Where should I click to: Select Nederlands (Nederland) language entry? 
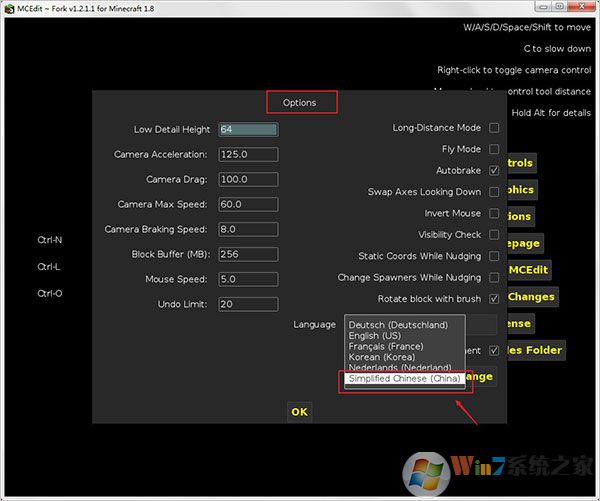click(x=399, y=368)
